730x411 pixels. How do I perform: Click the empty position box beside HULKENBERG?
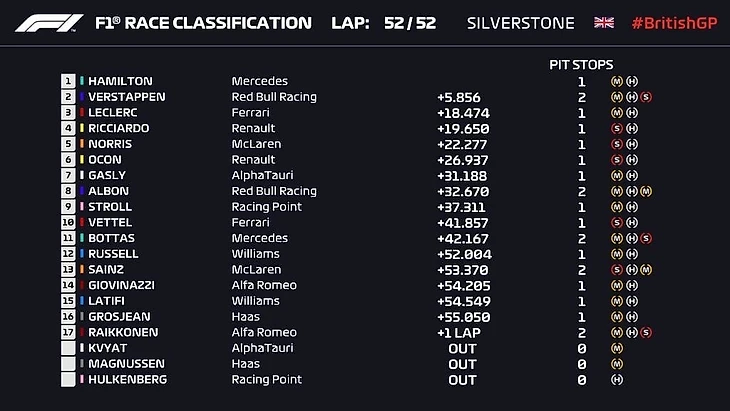[x=68, y=380]
